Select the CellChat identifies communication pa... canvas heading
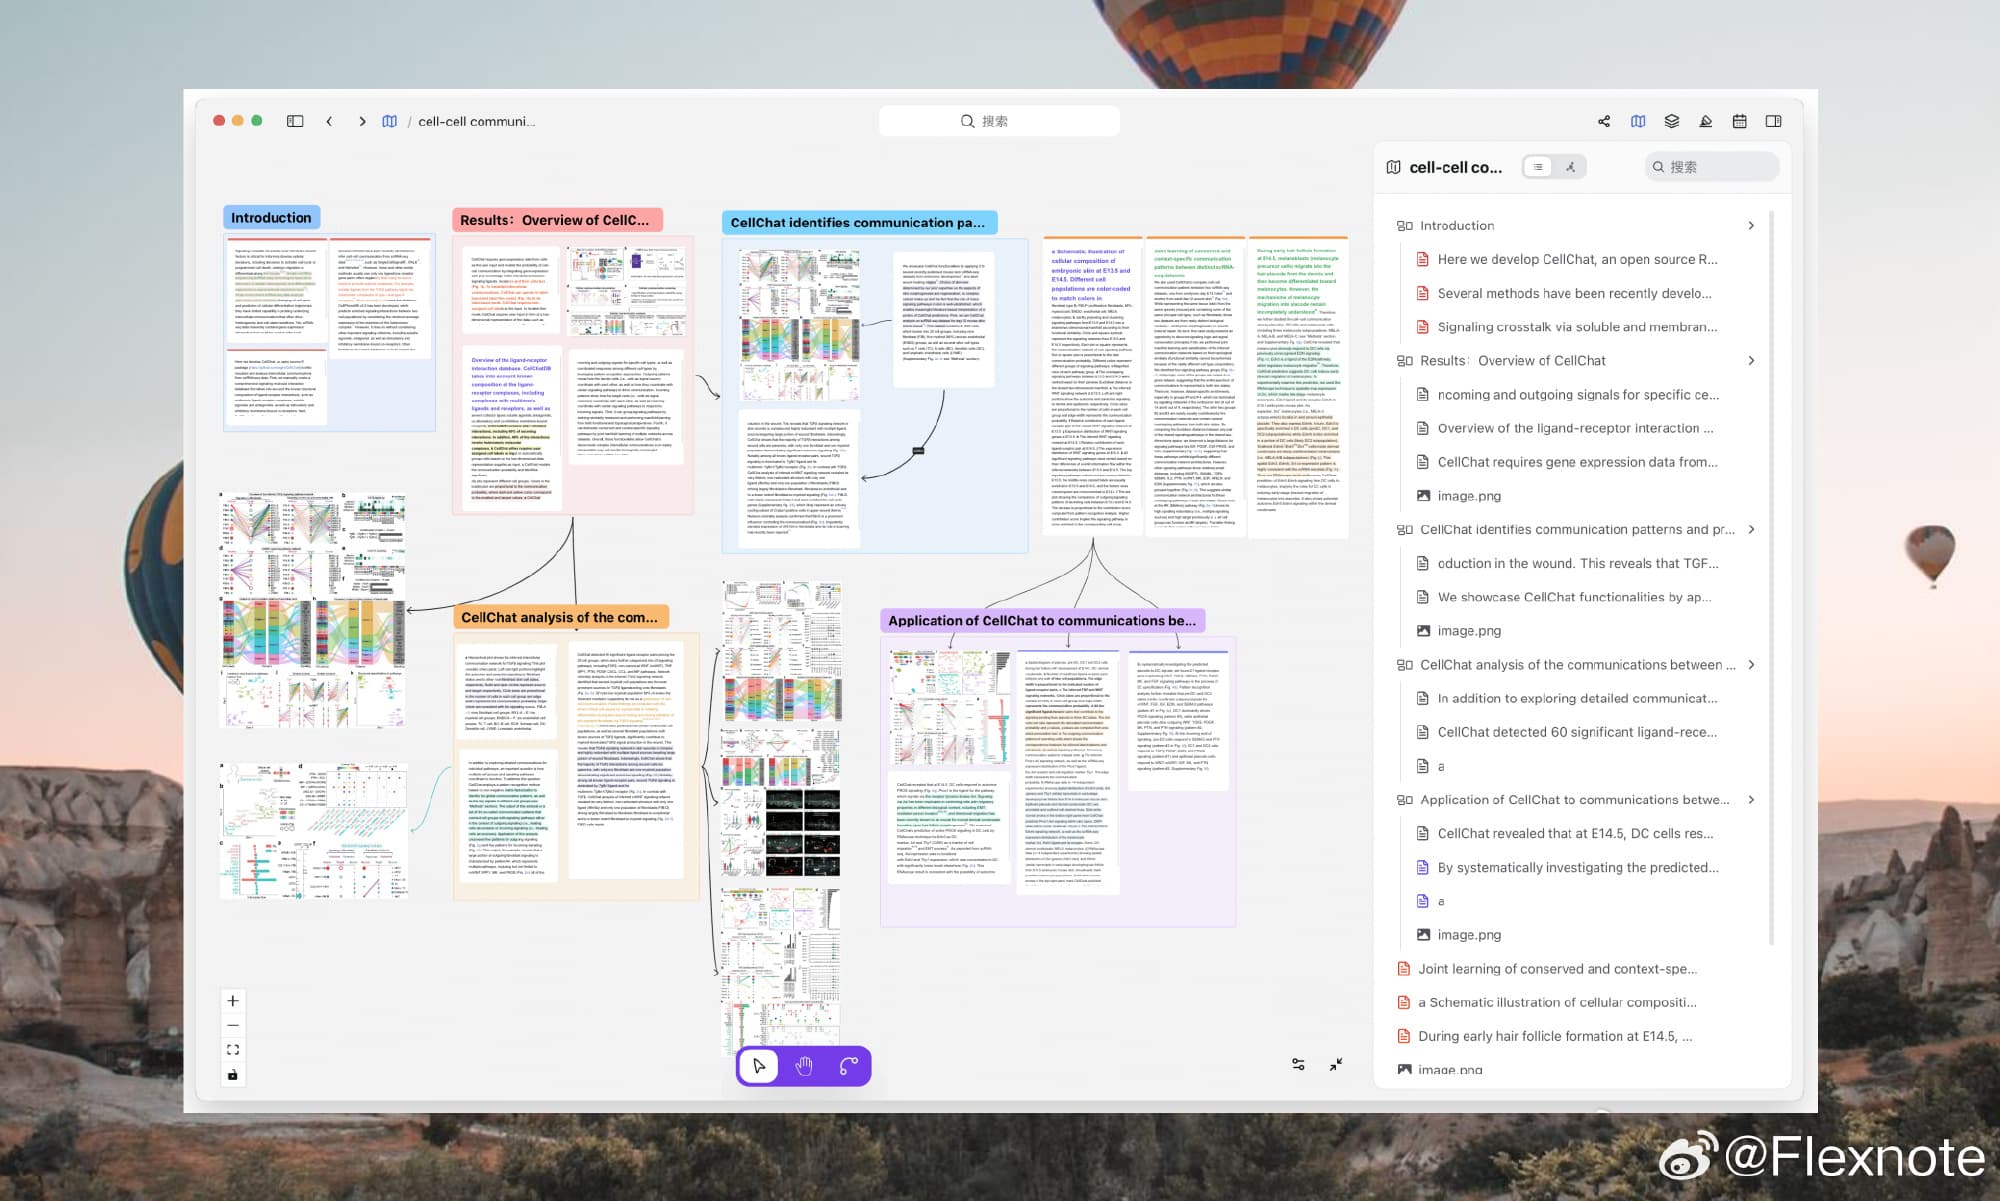 pyautogui.click(x=858, y=223)
